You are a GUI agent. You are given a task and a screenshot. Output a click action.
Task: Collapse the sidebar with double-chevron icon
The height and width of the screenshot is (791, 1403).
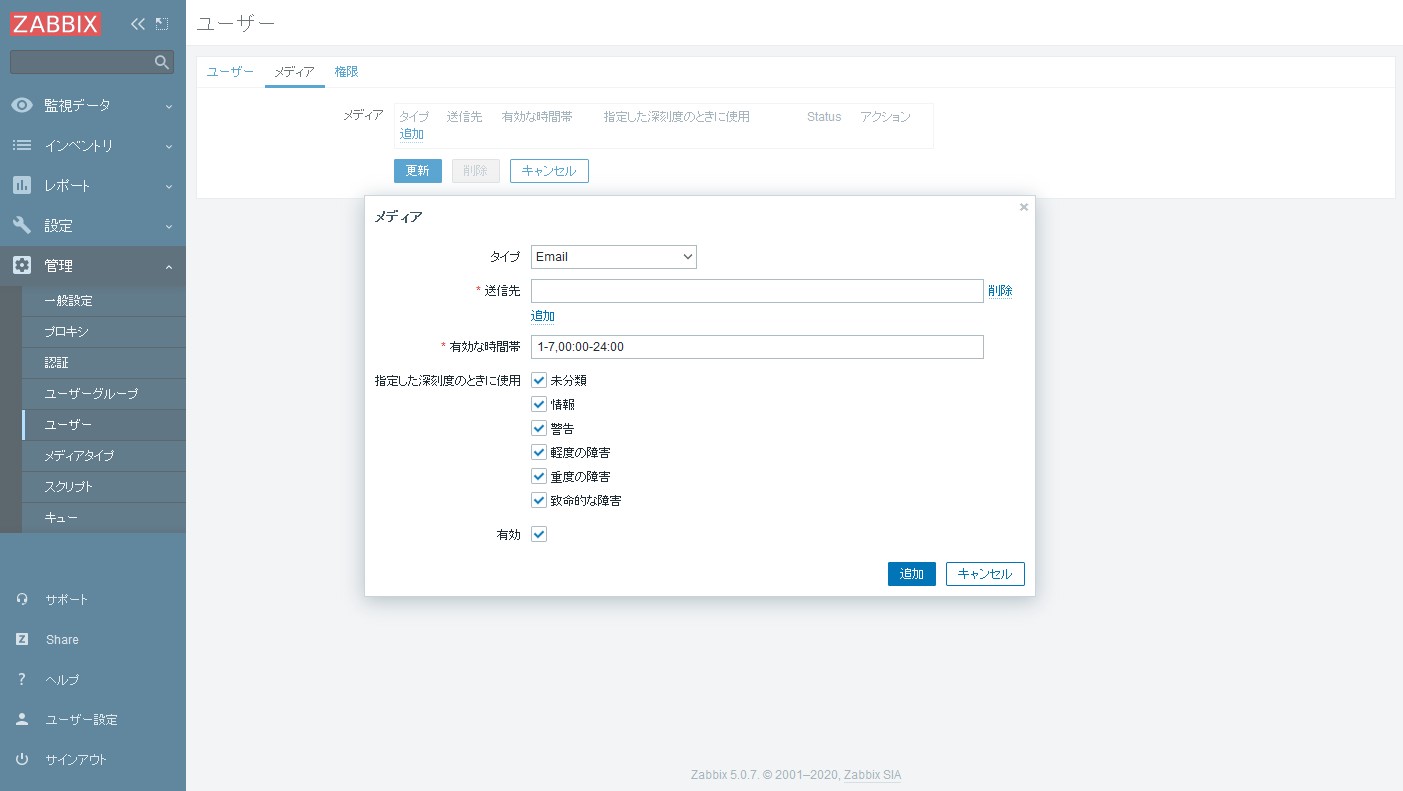click(138, 24)
